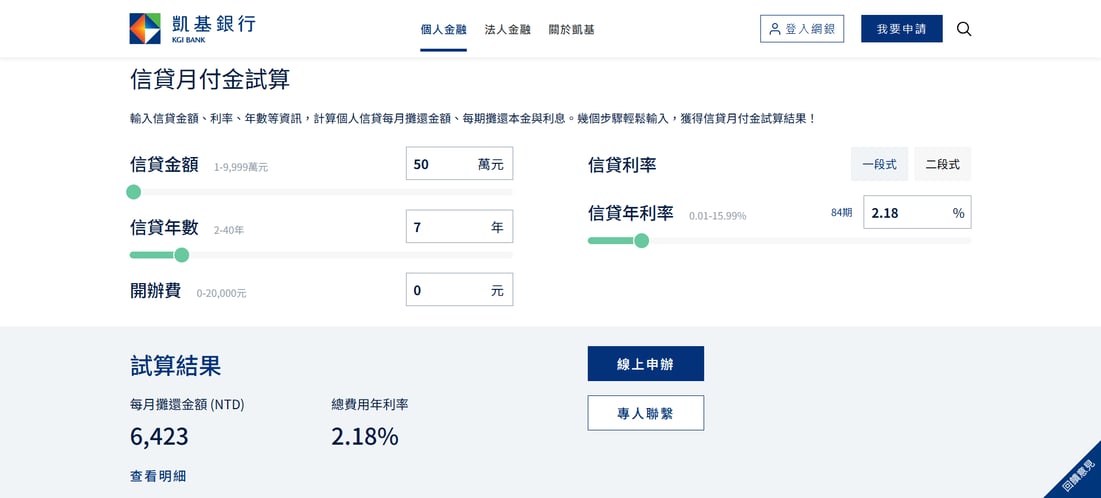This screenshot has width=1101, height=498.
Task: Open the search magnifier icon
Action: click(x=964, y=29)
